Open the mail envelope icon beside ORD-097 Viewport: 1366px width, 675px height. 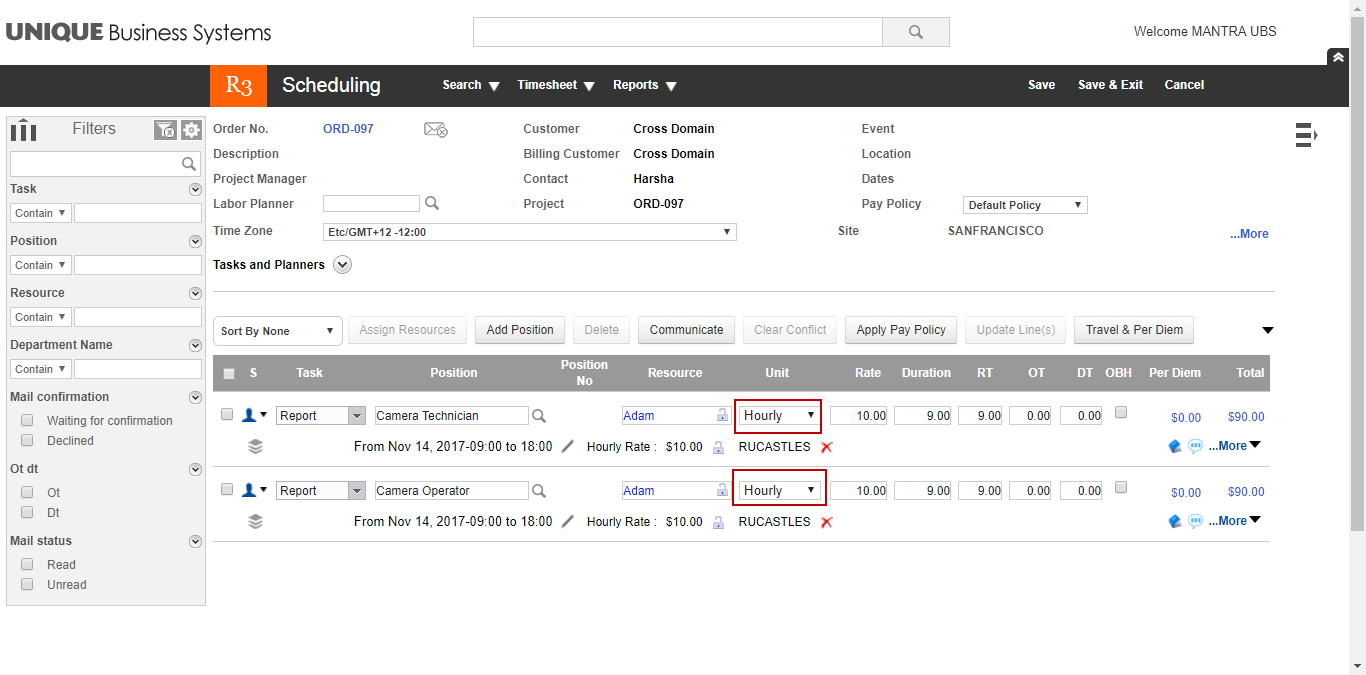[x=435, y=129]
